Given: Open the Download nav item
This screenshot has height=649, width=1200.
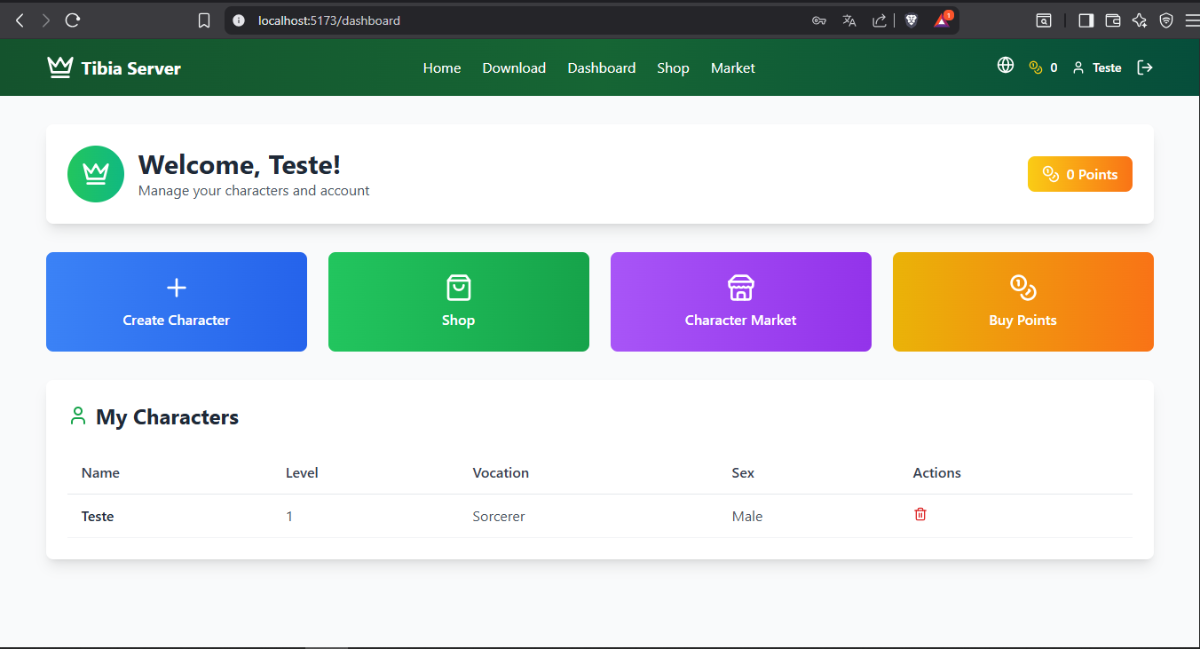Looking at the screenshot, I should pyautogui.click(x=514, y=68).
